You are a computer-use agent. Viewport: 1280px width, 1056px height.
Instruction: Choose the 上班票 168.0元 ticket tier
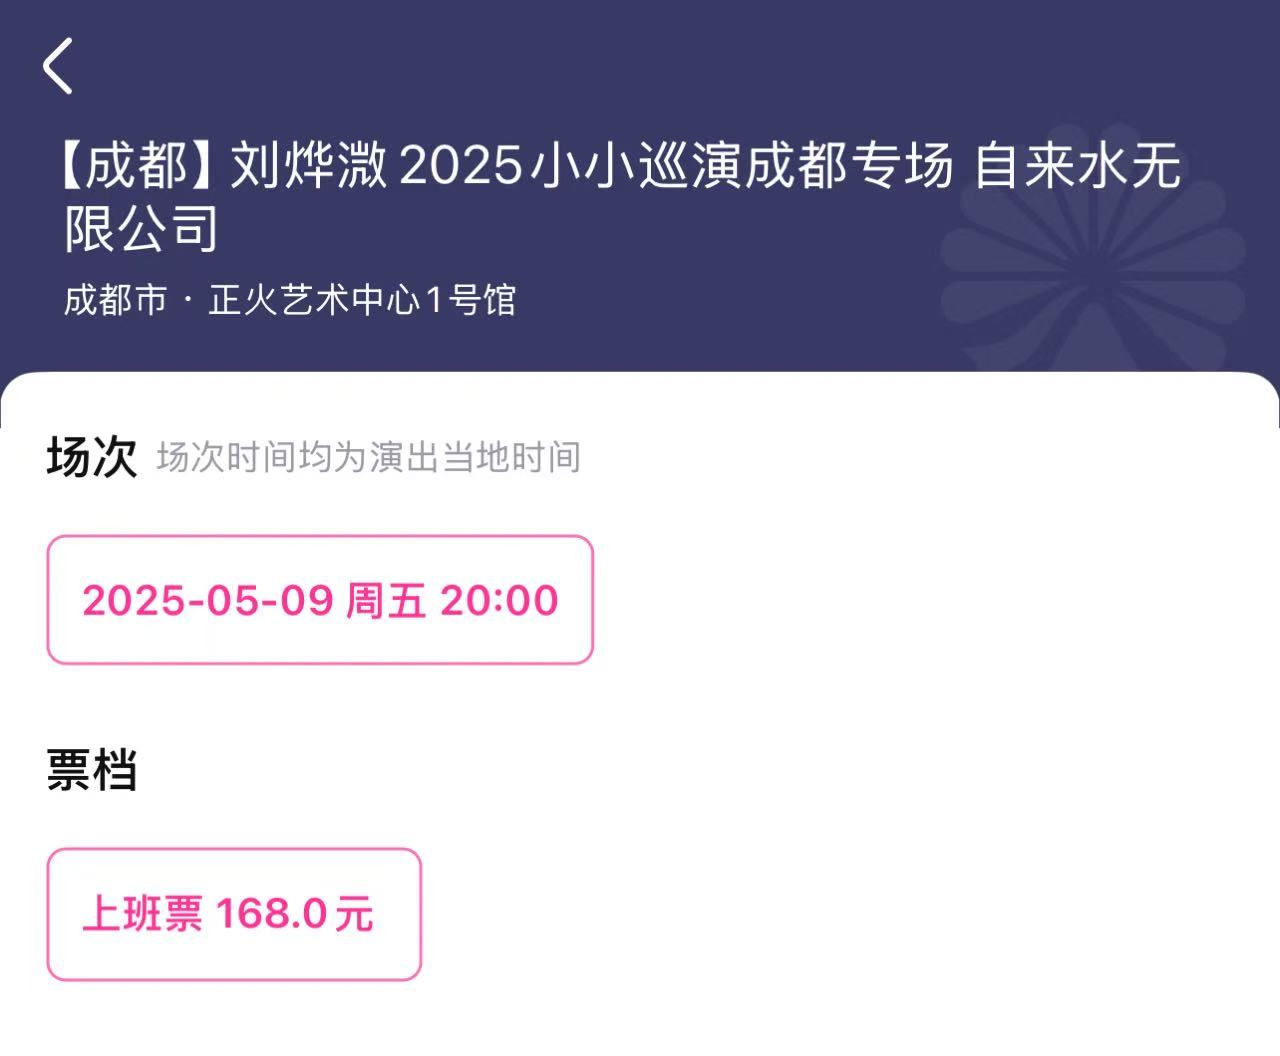(x=234, y=914)
